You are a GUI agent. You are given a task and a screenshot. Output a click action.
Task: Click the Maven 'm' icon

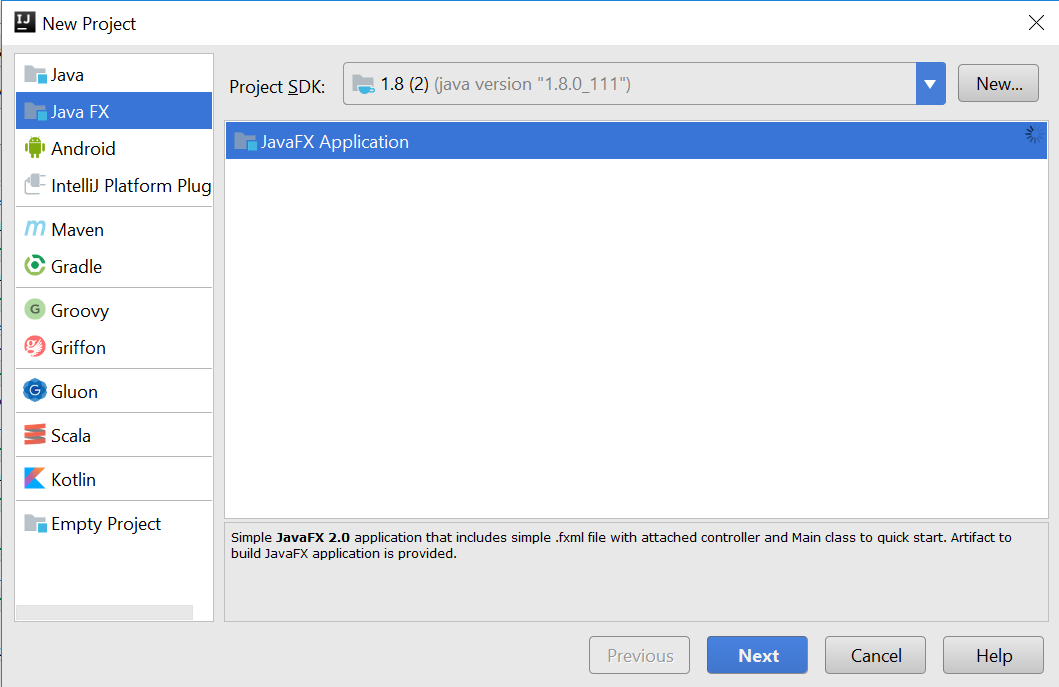pos(35,229)
